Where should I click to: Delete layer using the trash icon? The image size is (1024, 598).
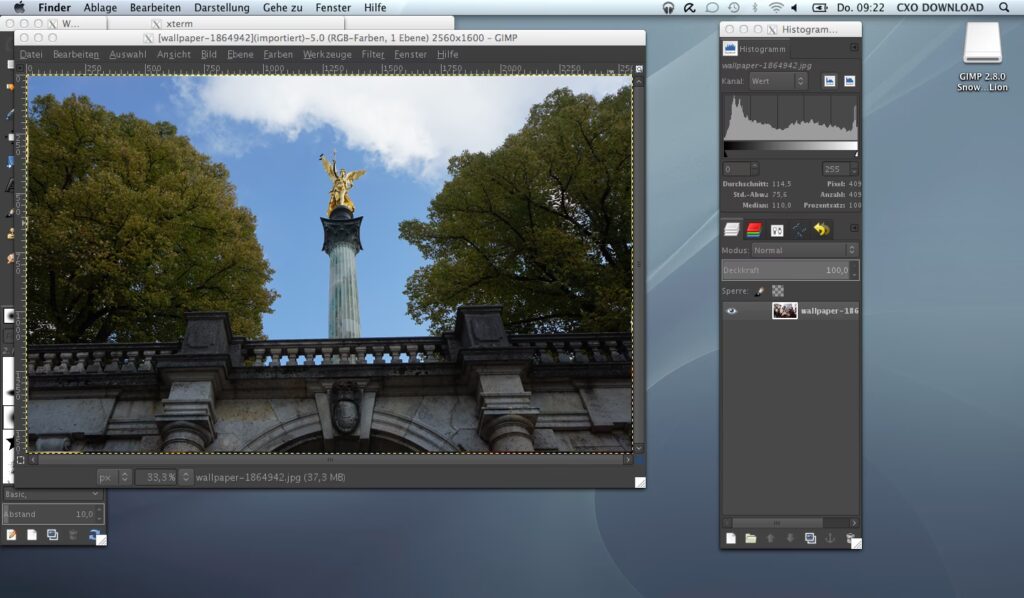[850, 539]
